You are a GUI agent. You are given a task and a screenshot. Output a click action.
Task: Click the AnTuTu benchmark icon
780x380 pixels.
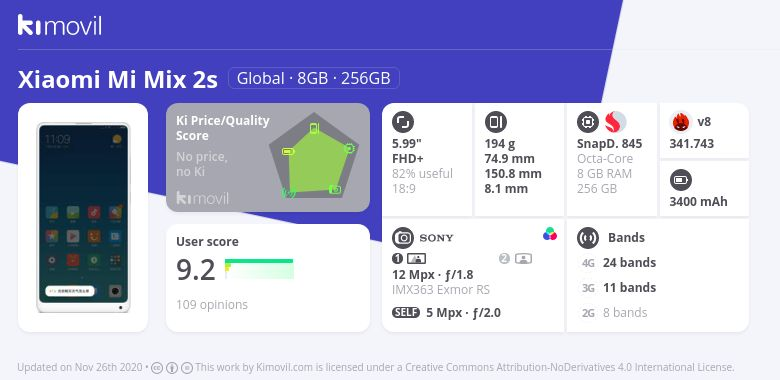click(x=681, y=122)
